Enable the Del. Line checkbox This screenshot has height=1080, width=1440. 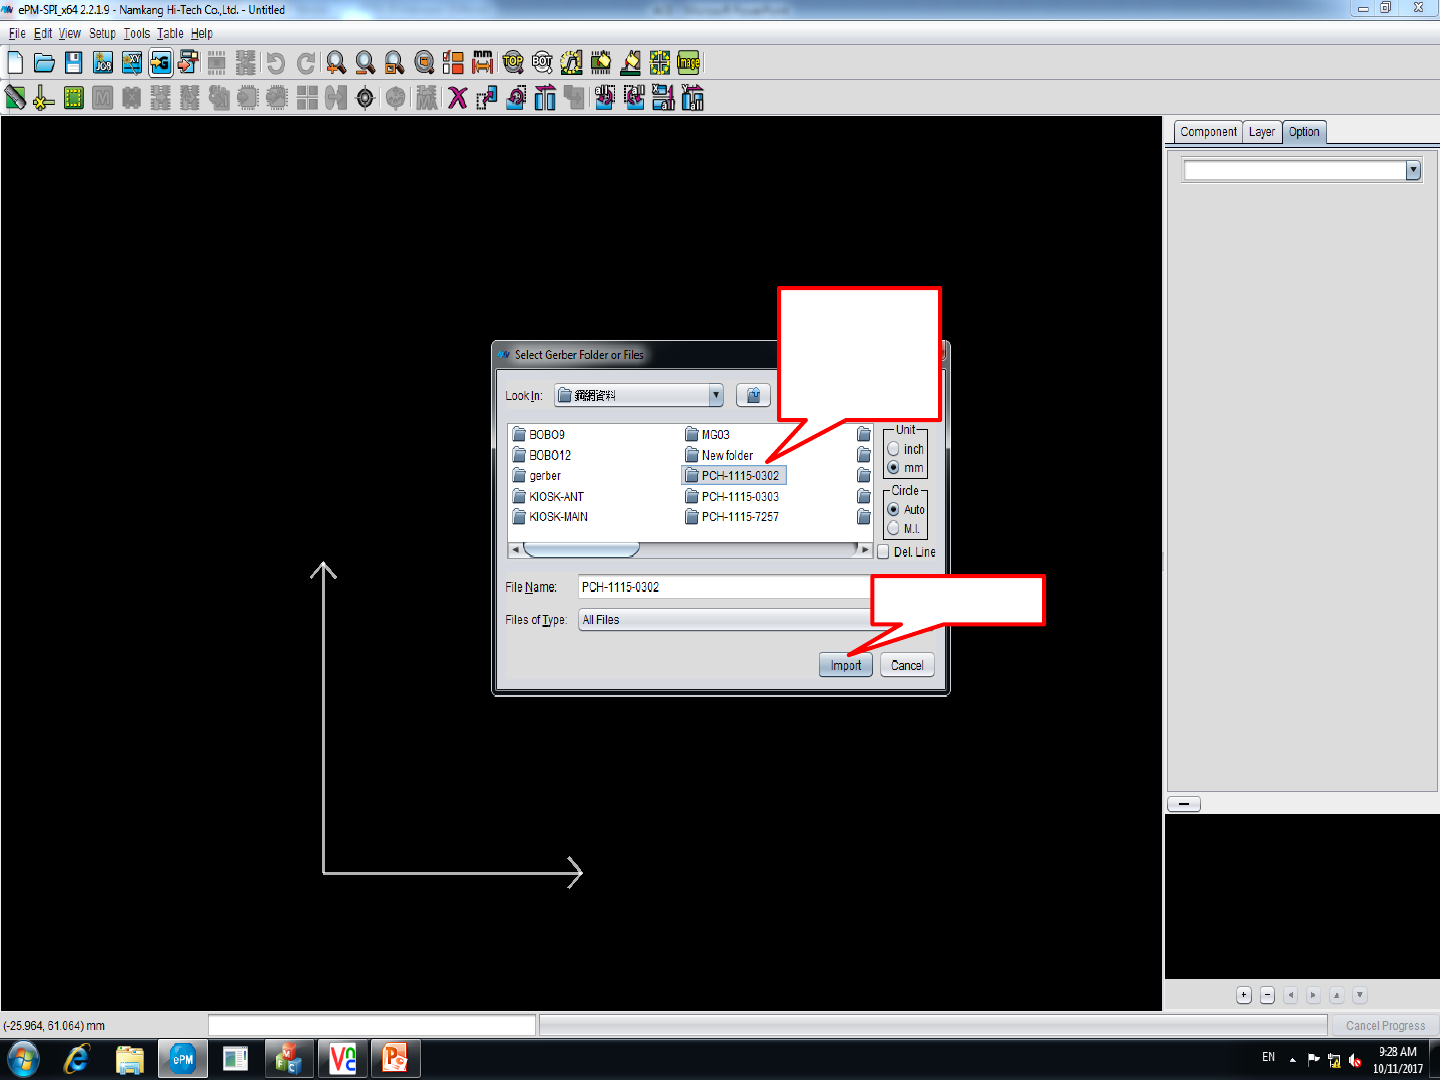tap(883, 552)
